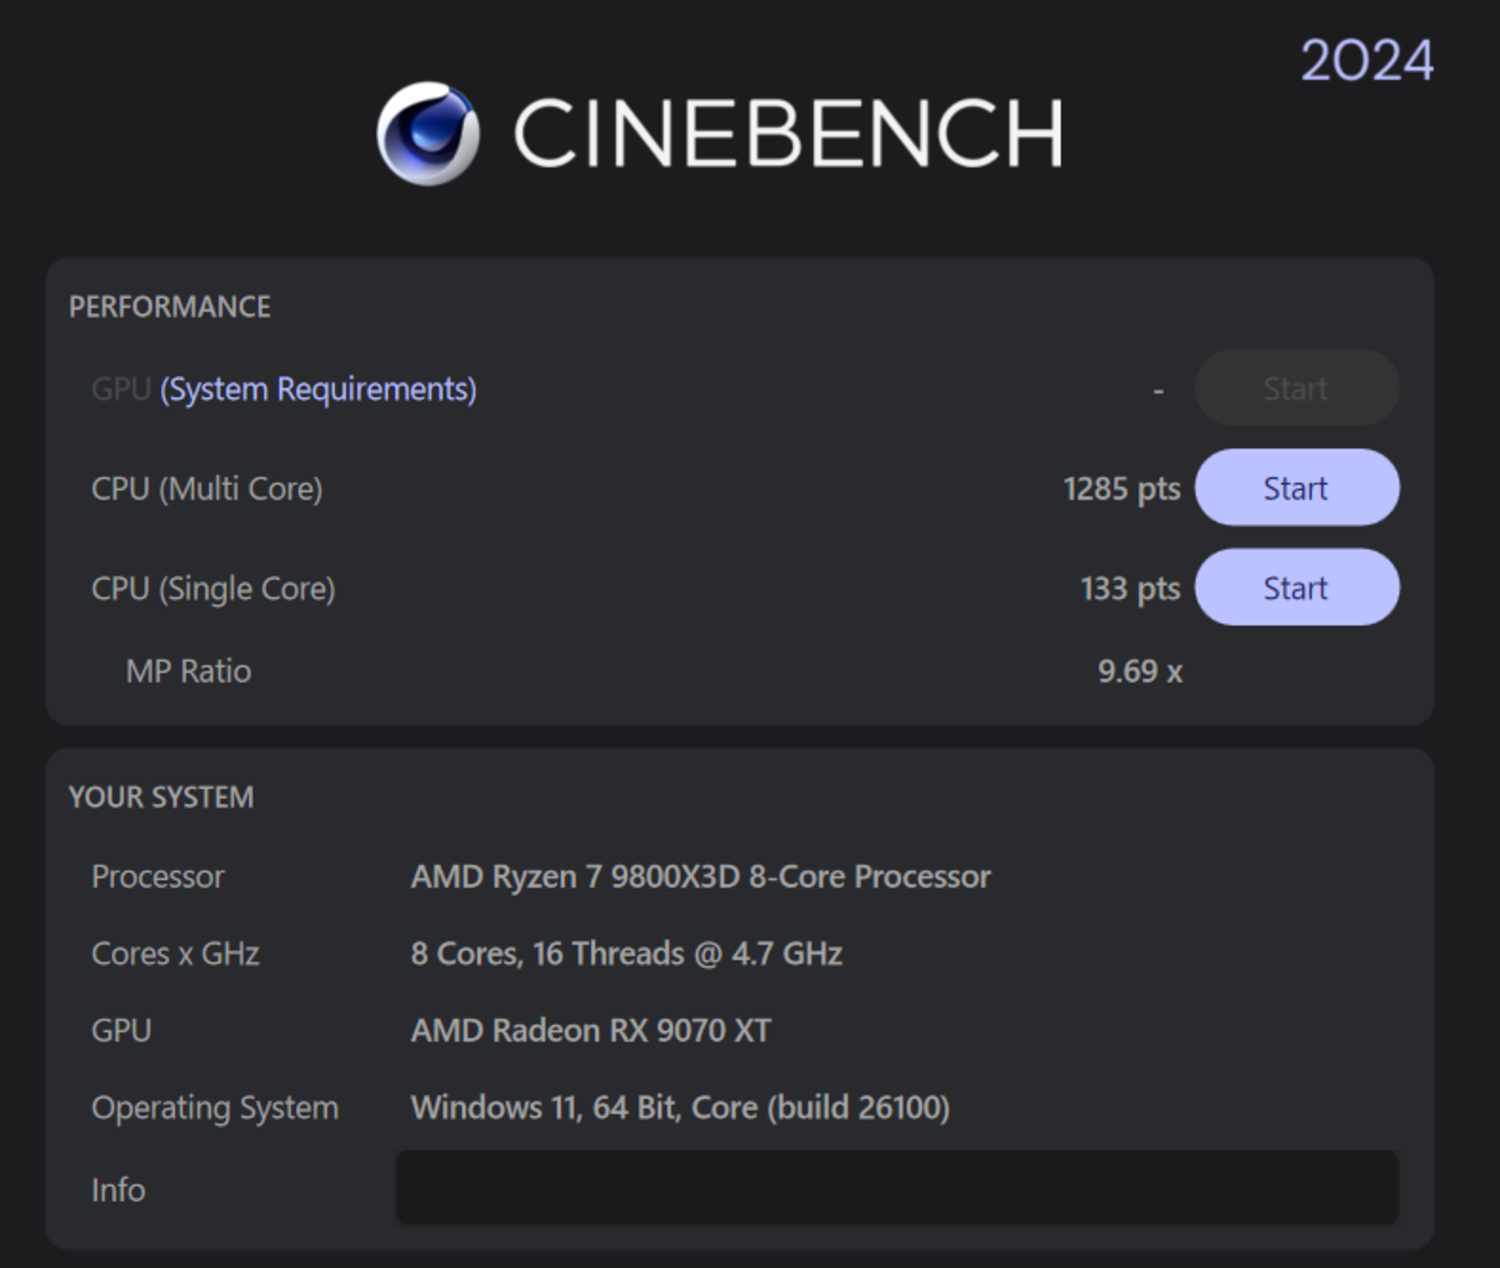
Task: Click the AMD Radeon RX 9070 XT text
Action: click(x=591, y=1031)
